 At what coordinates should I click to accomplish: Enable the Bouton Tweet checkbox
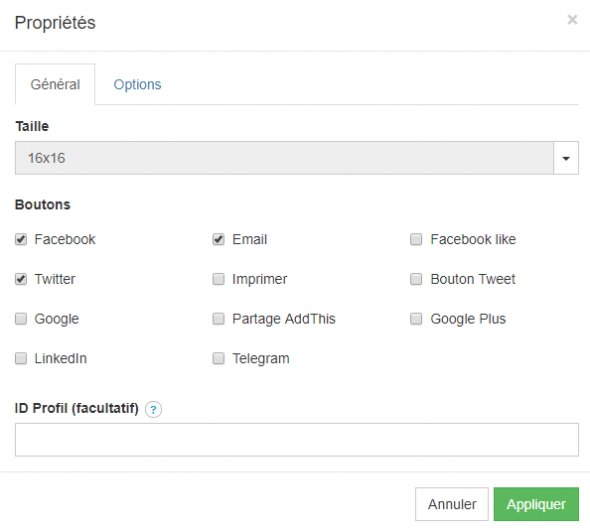(416, 279)
